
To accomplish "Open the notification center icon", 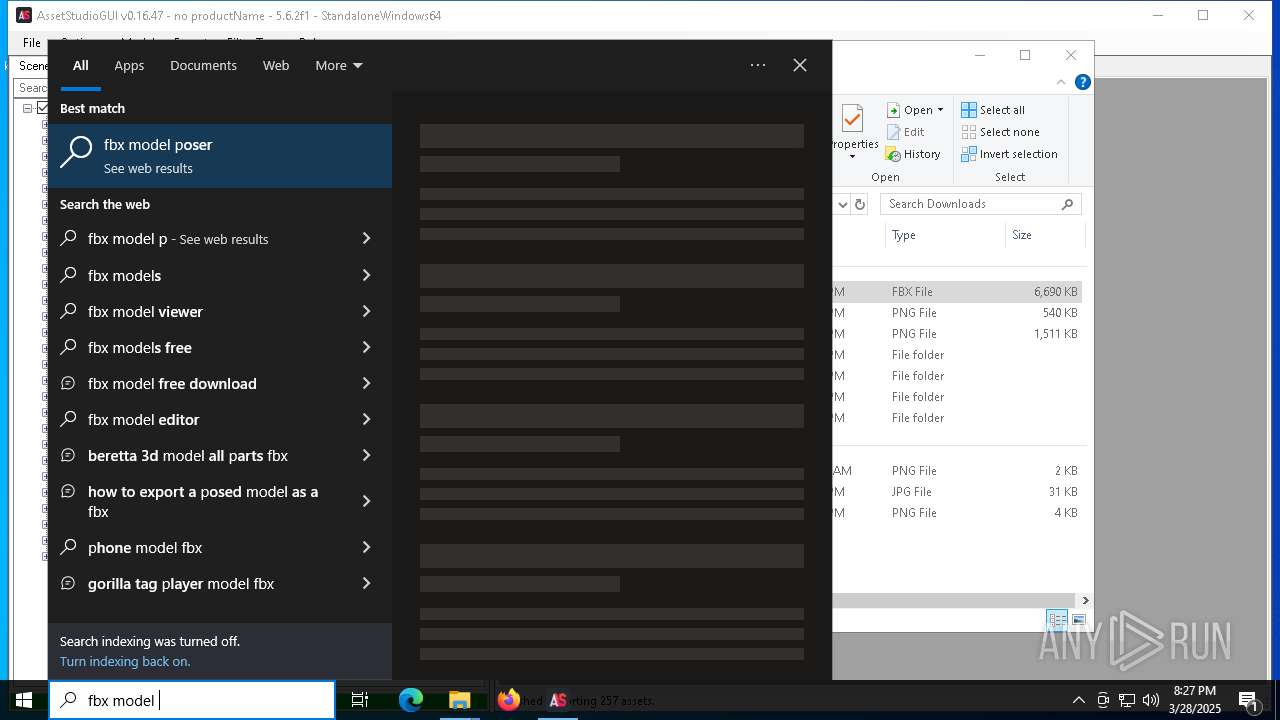I will (x=1248, y=700).
